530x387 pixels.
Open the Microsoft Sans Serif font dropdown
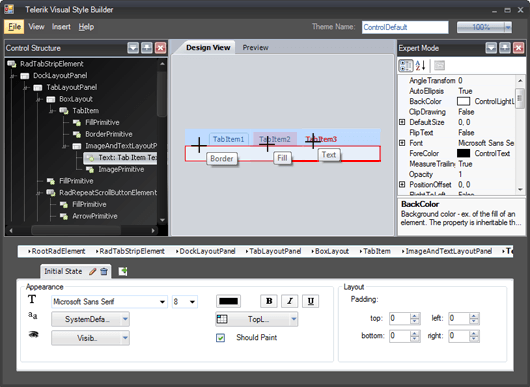(x=163, y=301)
